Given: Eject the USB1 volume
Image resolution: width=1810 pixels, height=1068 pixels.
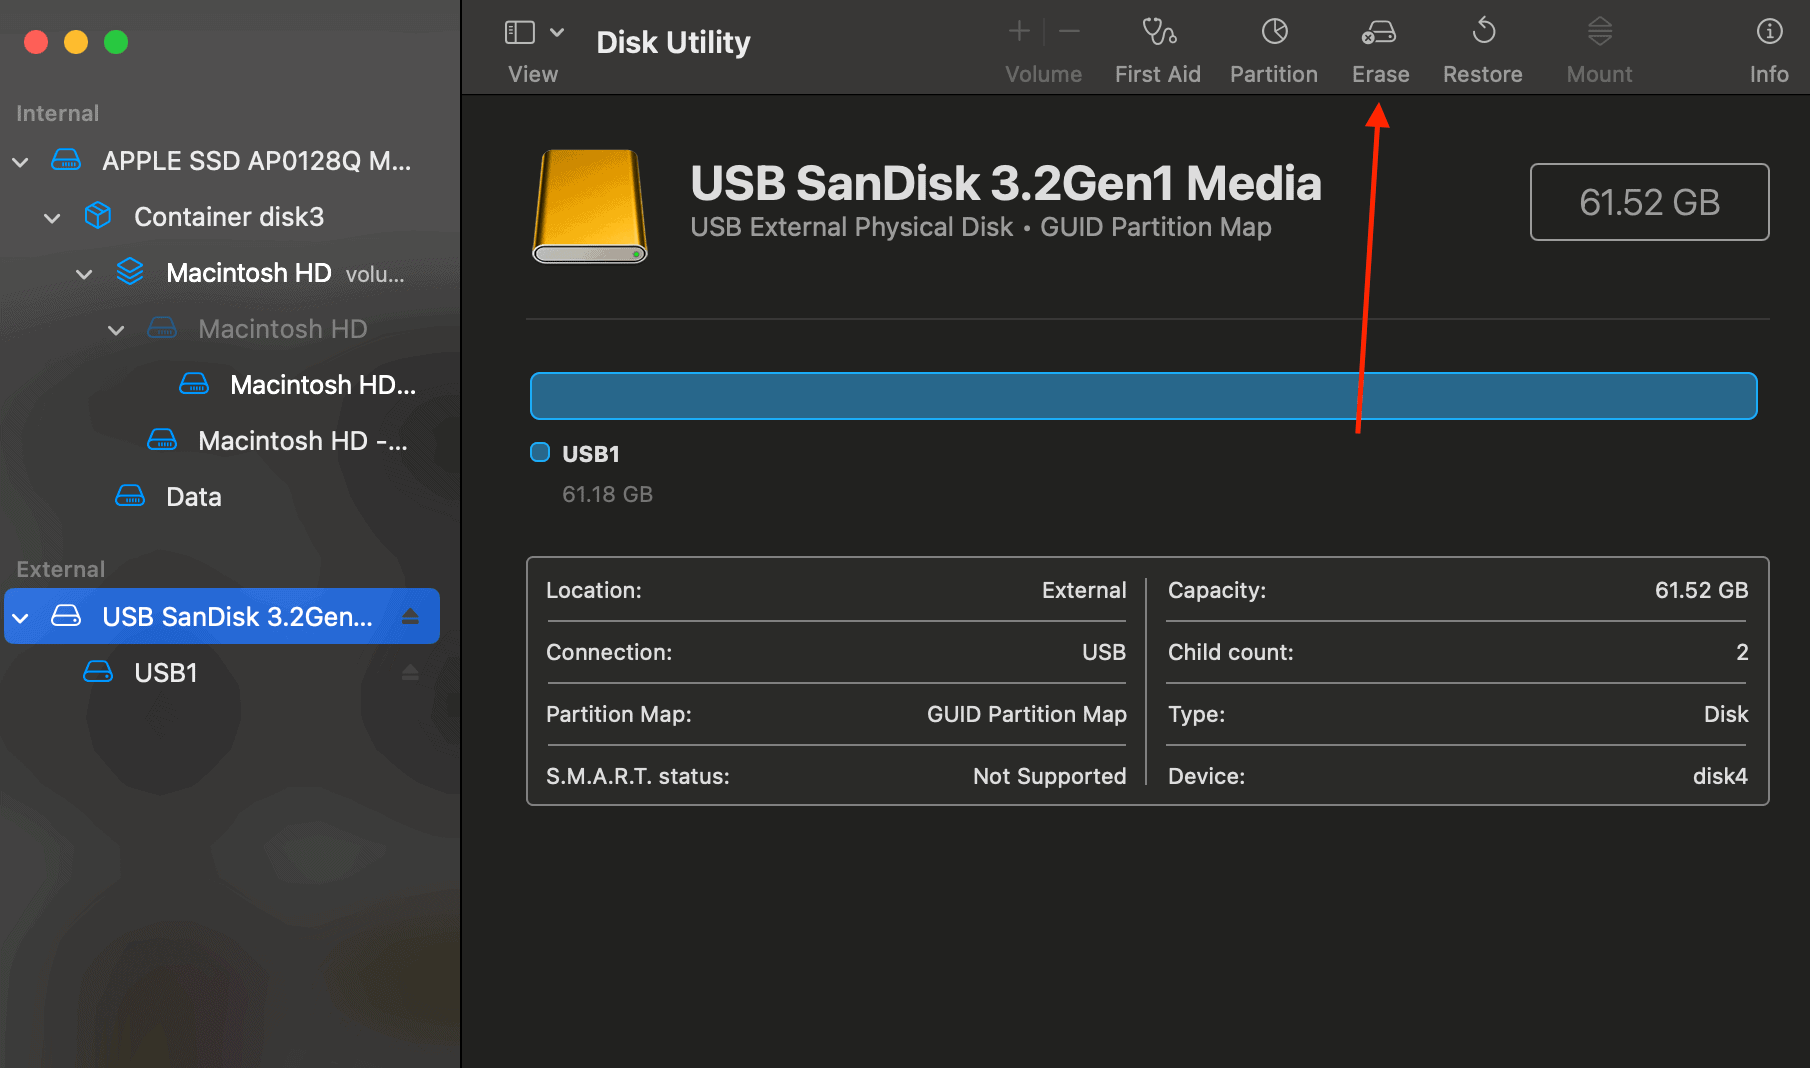Looking at the screenshot, I should pyautogui.click(x=410, y=672).
